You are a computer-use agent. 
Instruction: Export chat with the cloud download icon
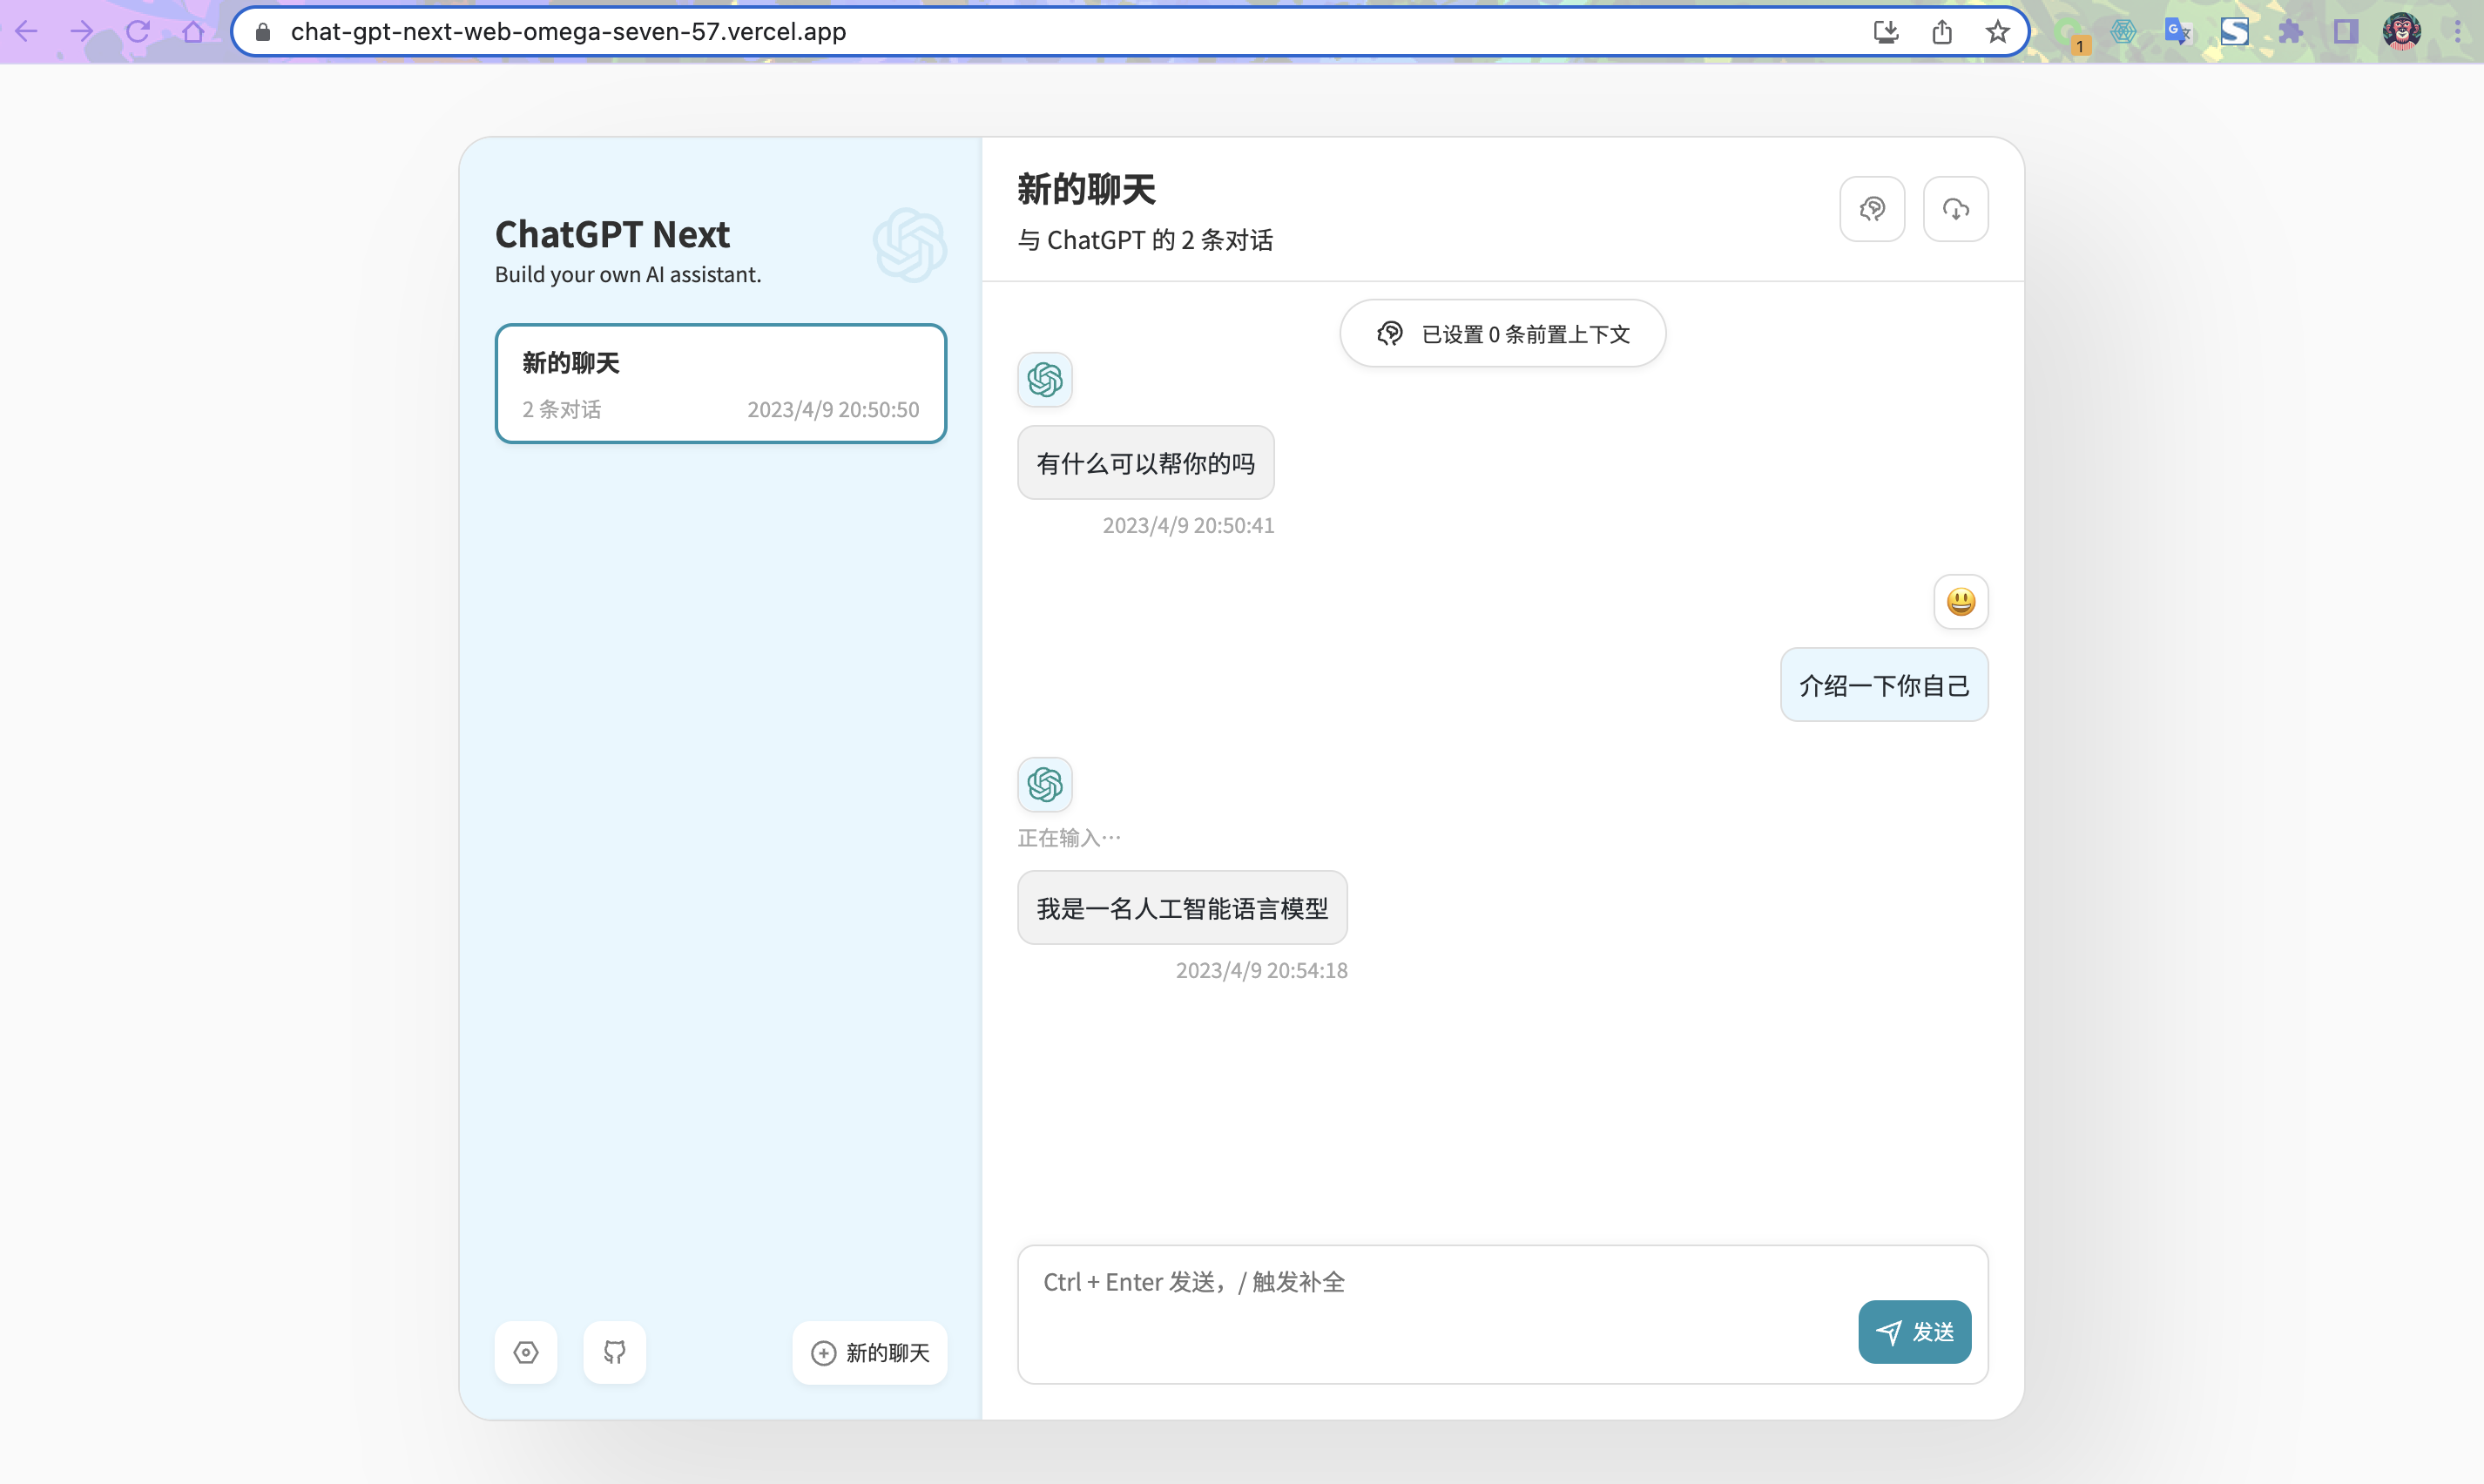pos(1955,209)
